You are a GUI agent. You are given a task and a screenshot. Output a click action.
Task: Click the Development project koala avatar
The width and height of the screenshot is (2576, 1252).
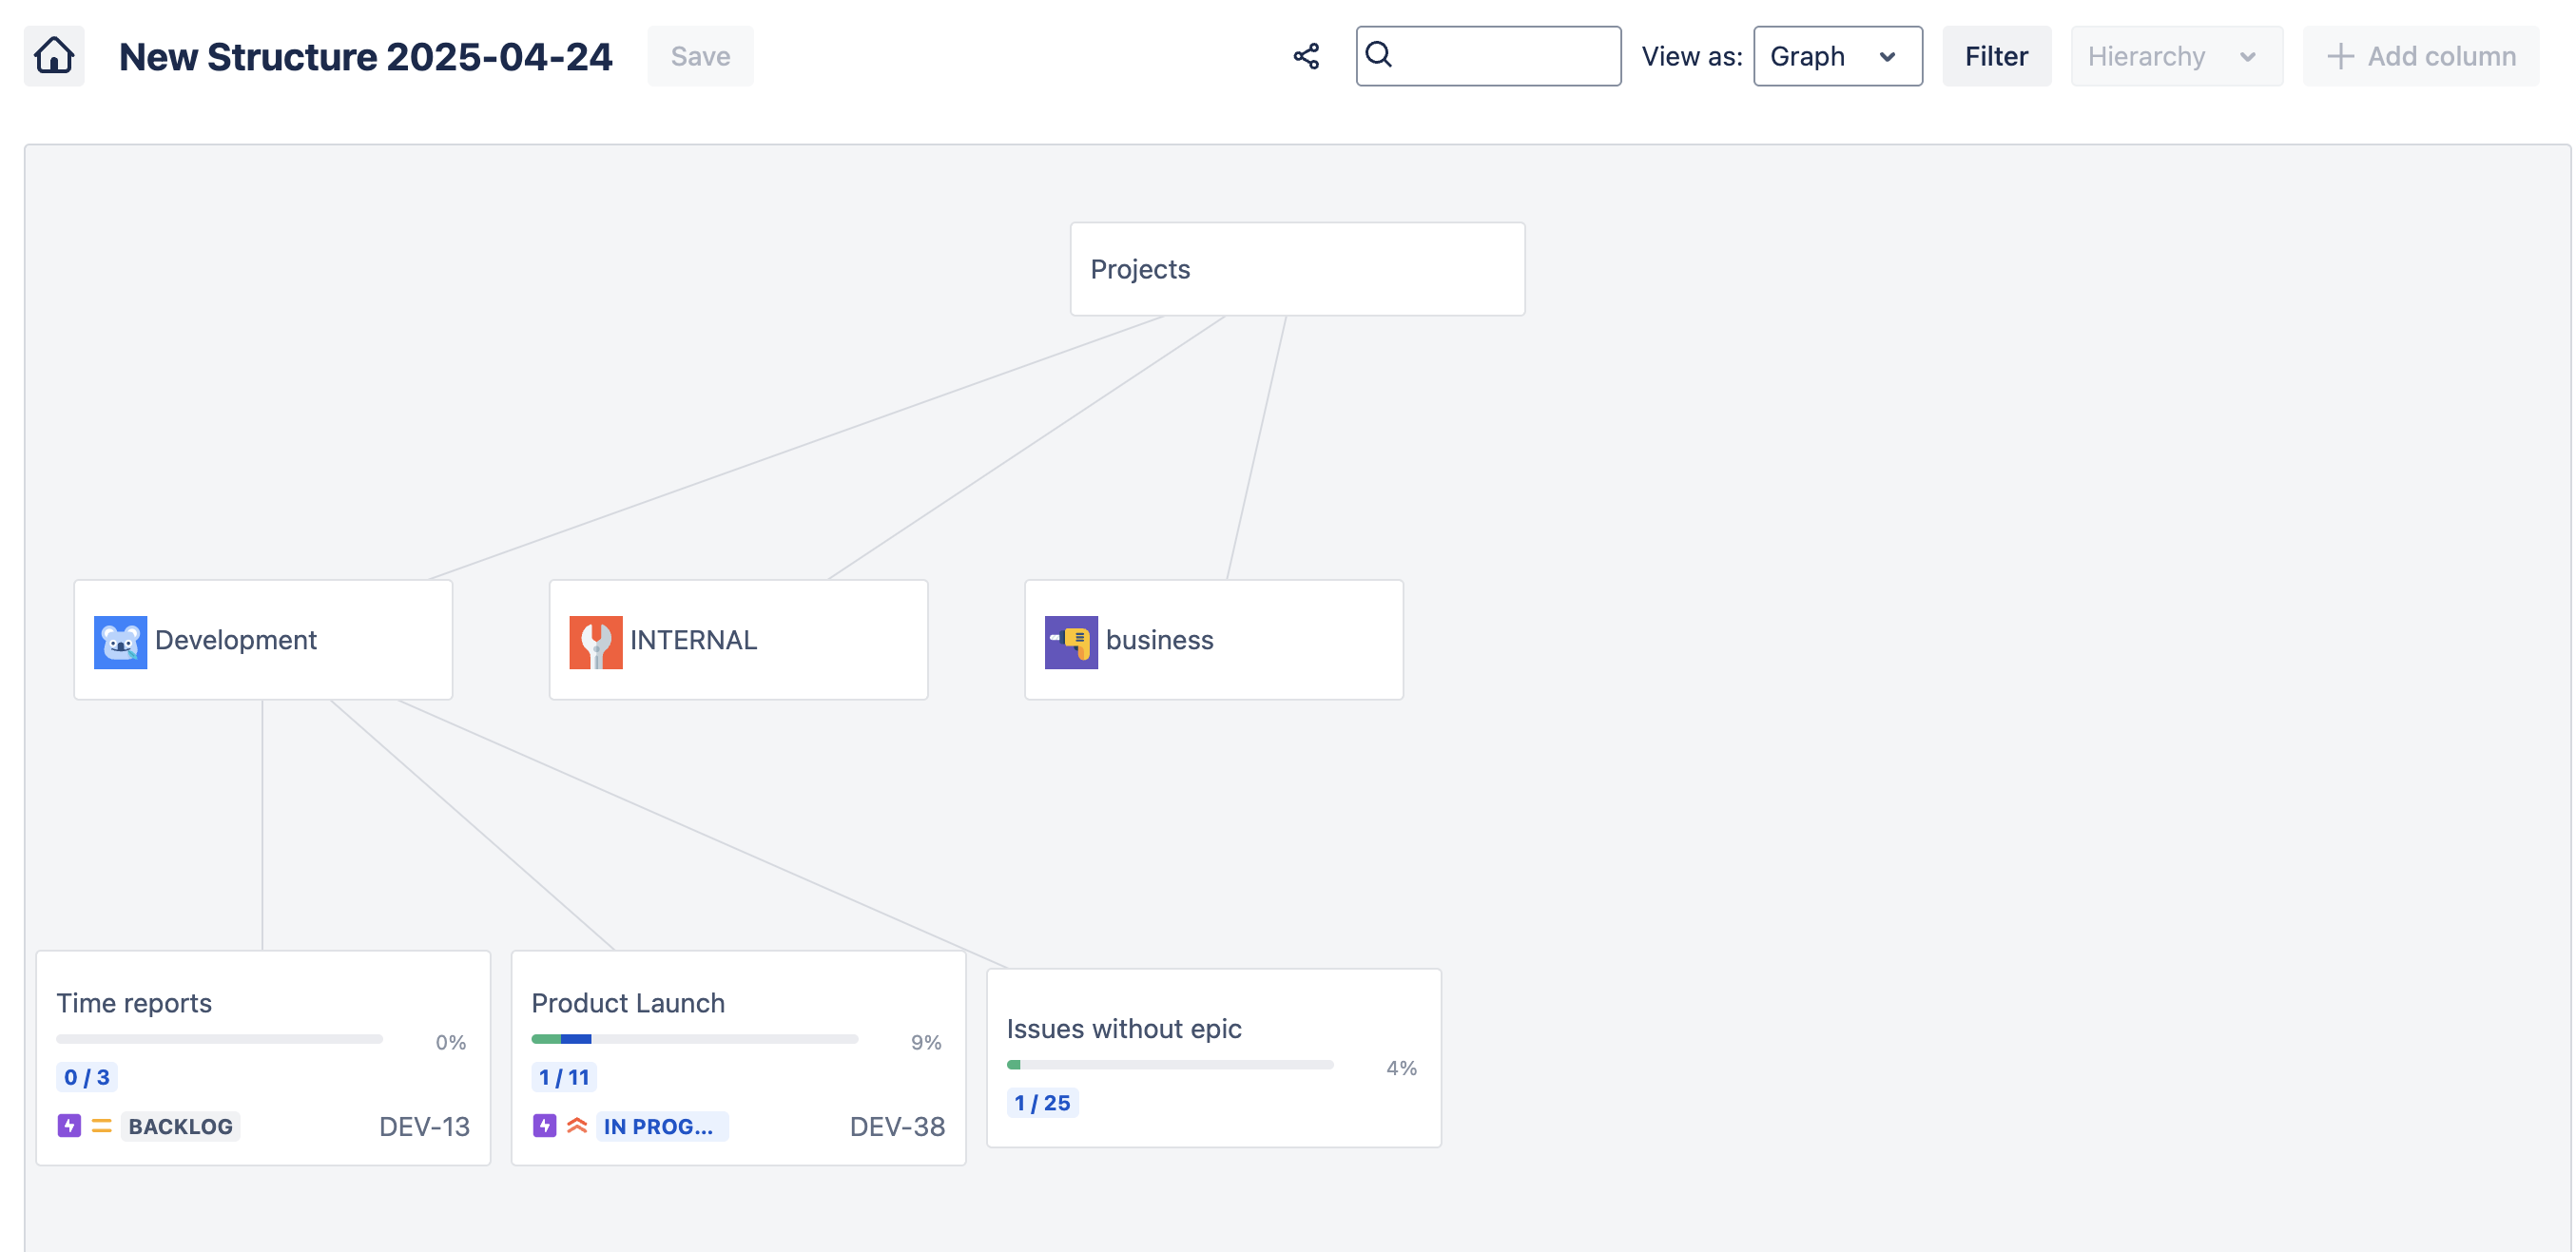tap(120, 641)
